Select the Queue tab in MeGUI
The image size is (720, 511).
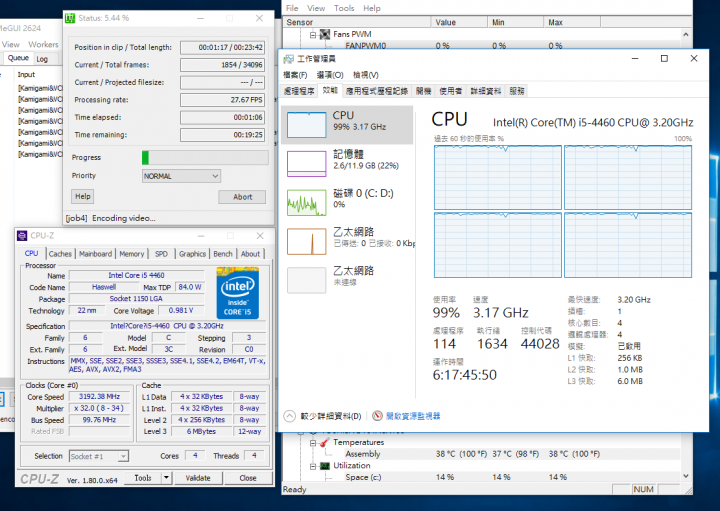18,58
